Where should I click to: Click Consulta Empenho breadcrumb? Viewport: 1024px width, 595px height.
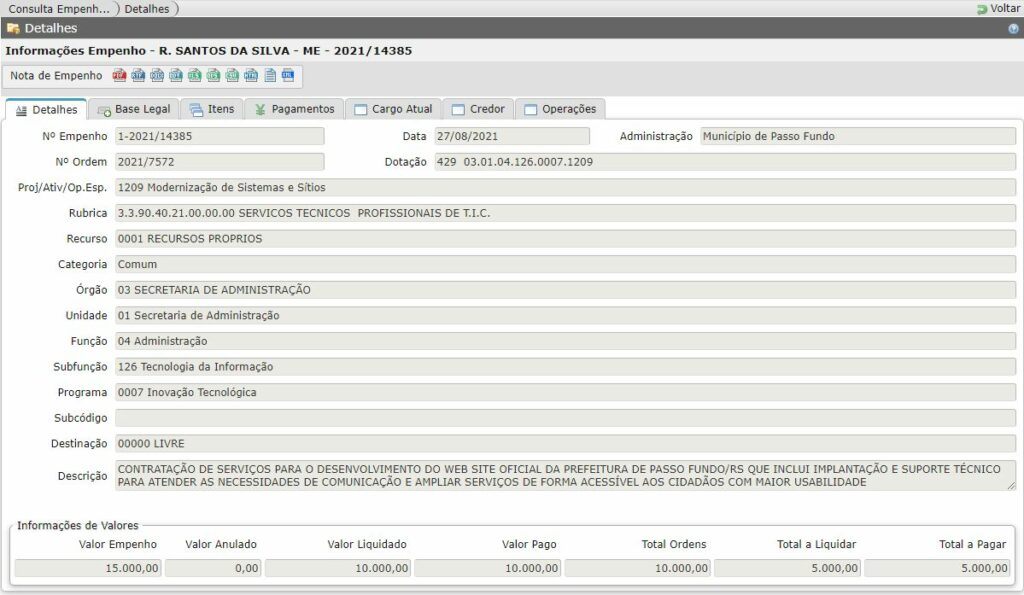point(58,8)
